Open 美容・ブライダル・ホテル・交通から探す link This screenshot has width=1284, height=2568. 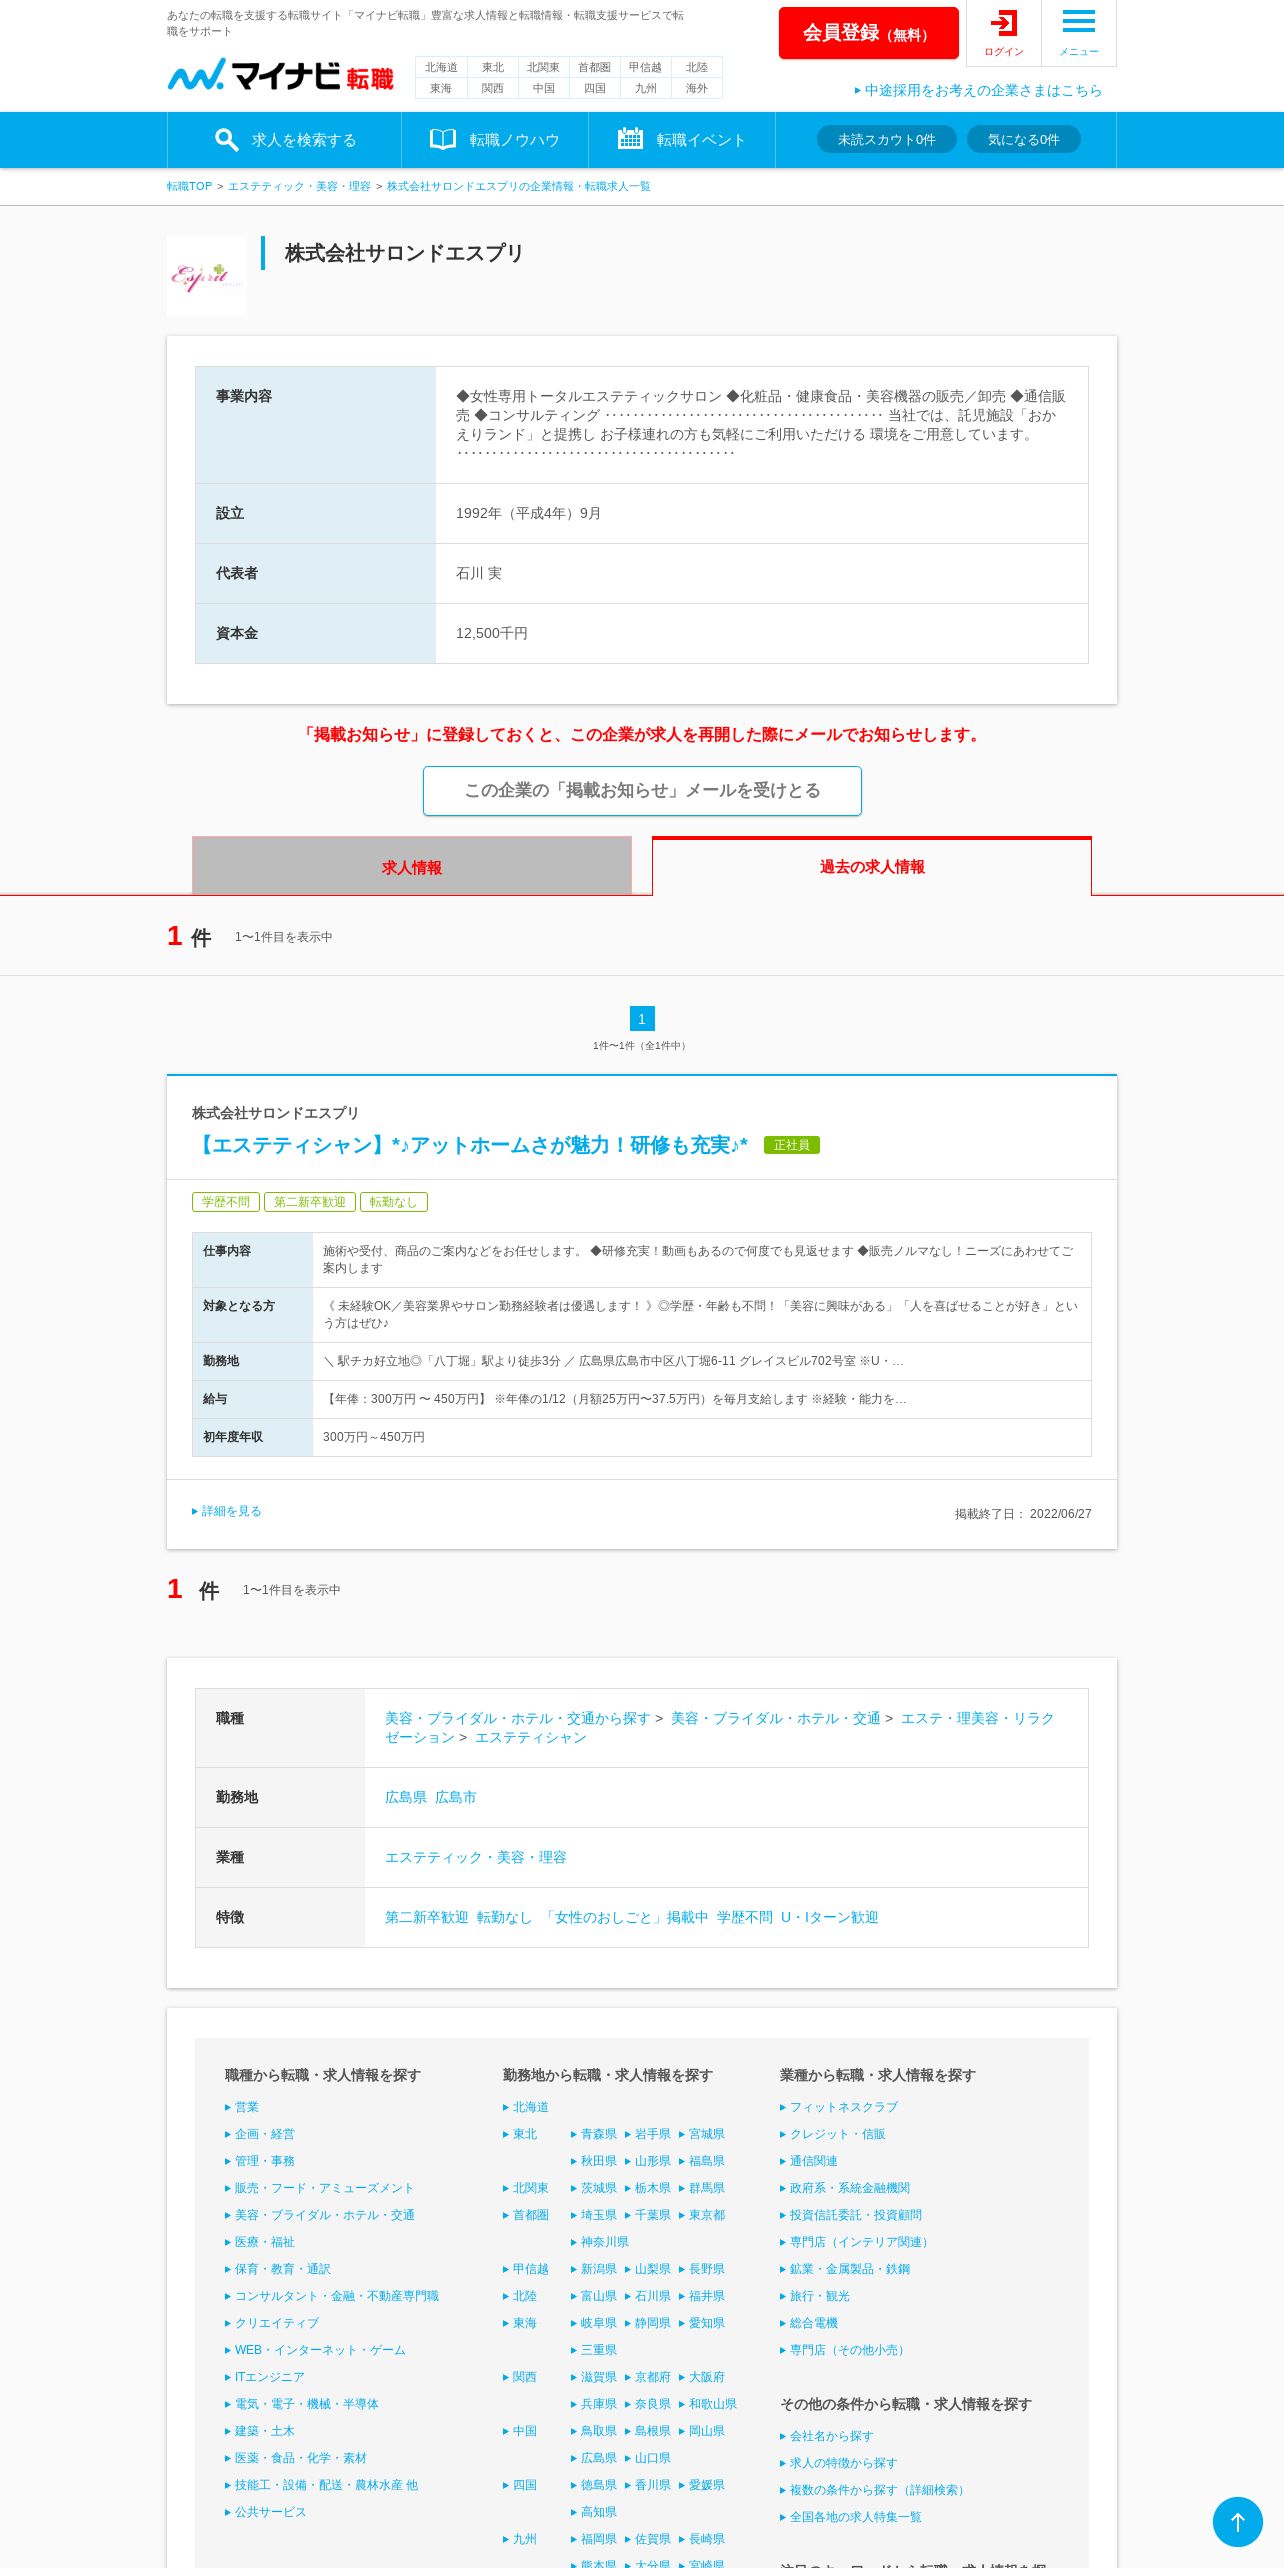pyautogui.click(x=518, y=1718)
